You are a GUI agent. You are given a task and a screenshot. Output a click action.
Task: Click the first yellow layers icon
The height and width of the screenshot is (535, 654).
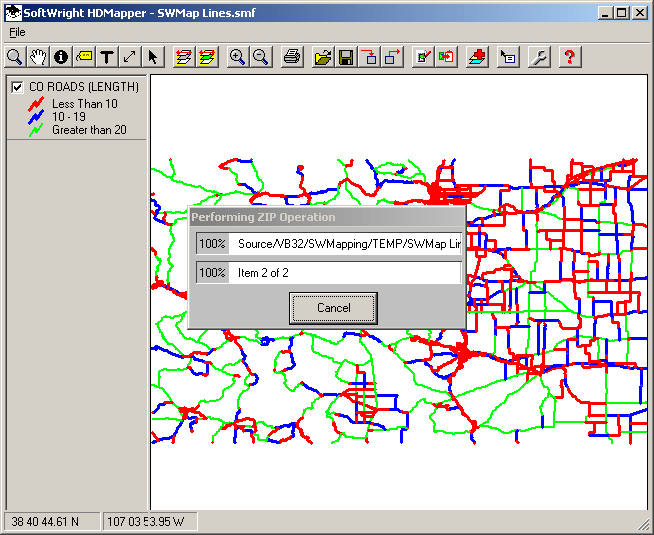point(184,57)
